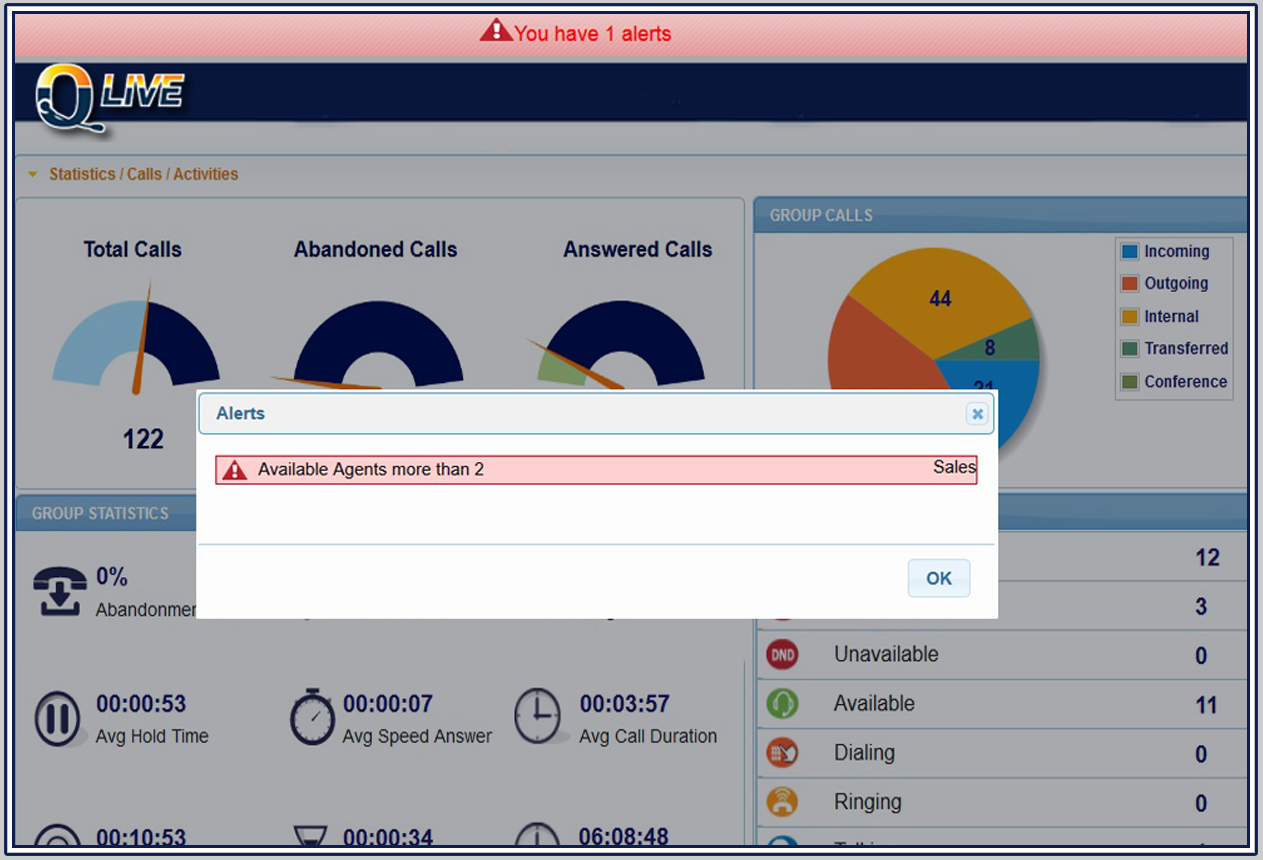Click the Abandonment phone icon
1263x860 pixels.
pos(60,591)
